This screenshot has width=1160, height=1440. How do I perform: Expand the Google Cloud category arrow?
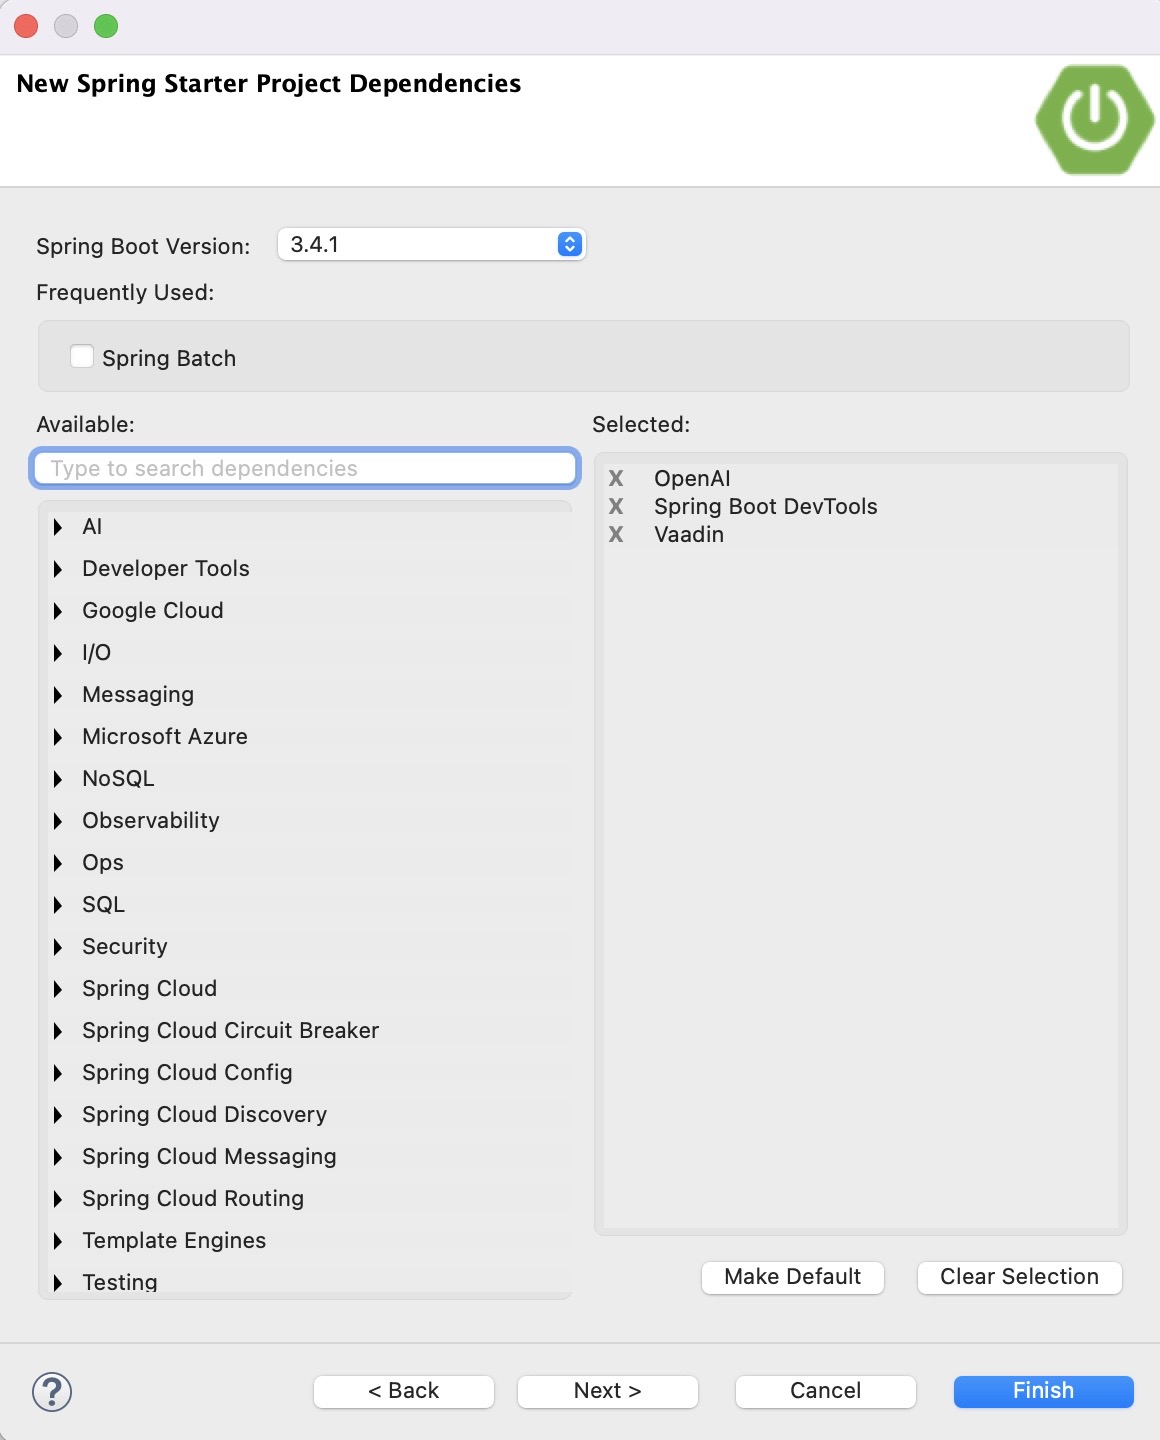[x=58, y=611]
